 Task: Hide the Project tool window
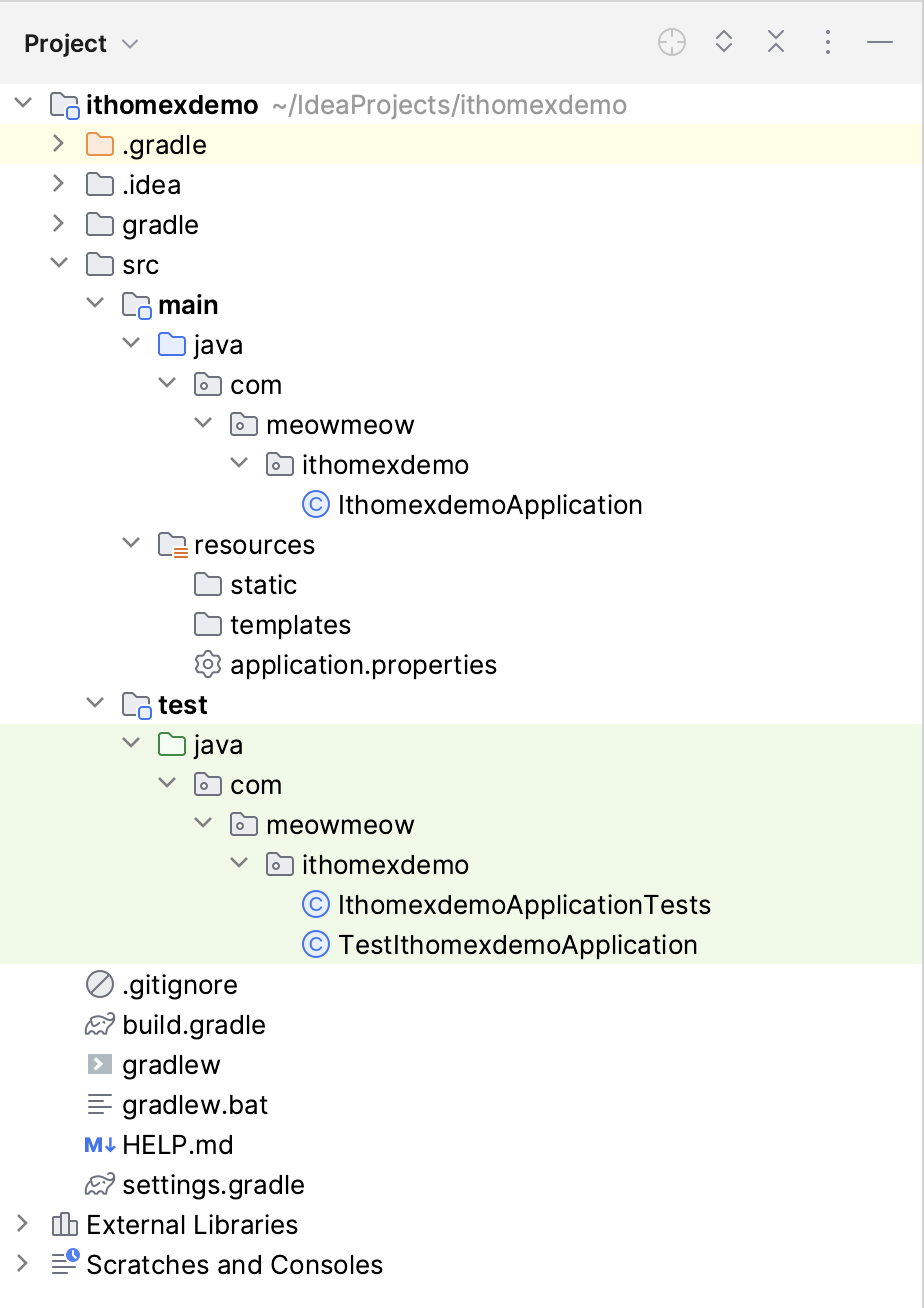click(880, 43)
